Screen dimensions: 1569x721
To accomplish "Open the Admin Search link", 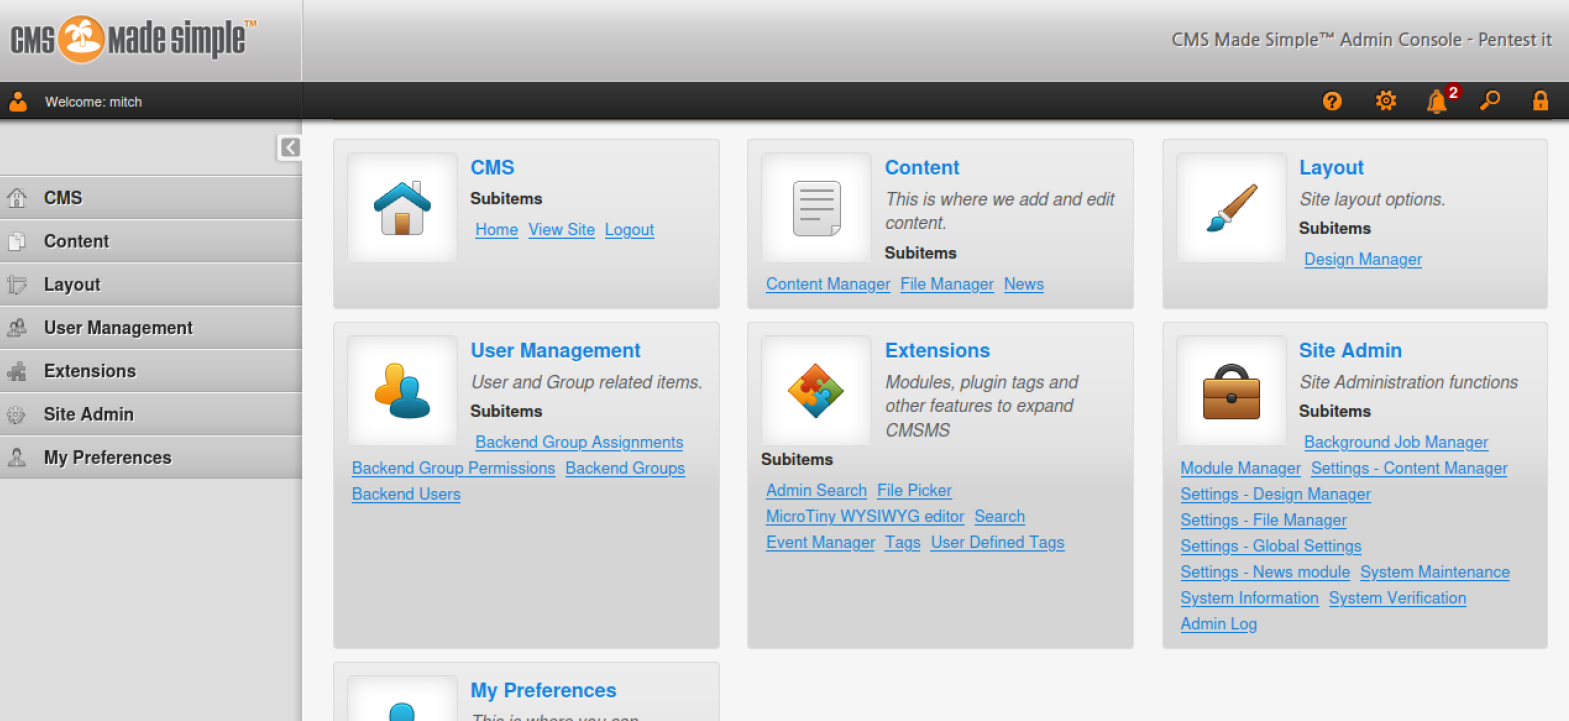I will tap(816, 490).
